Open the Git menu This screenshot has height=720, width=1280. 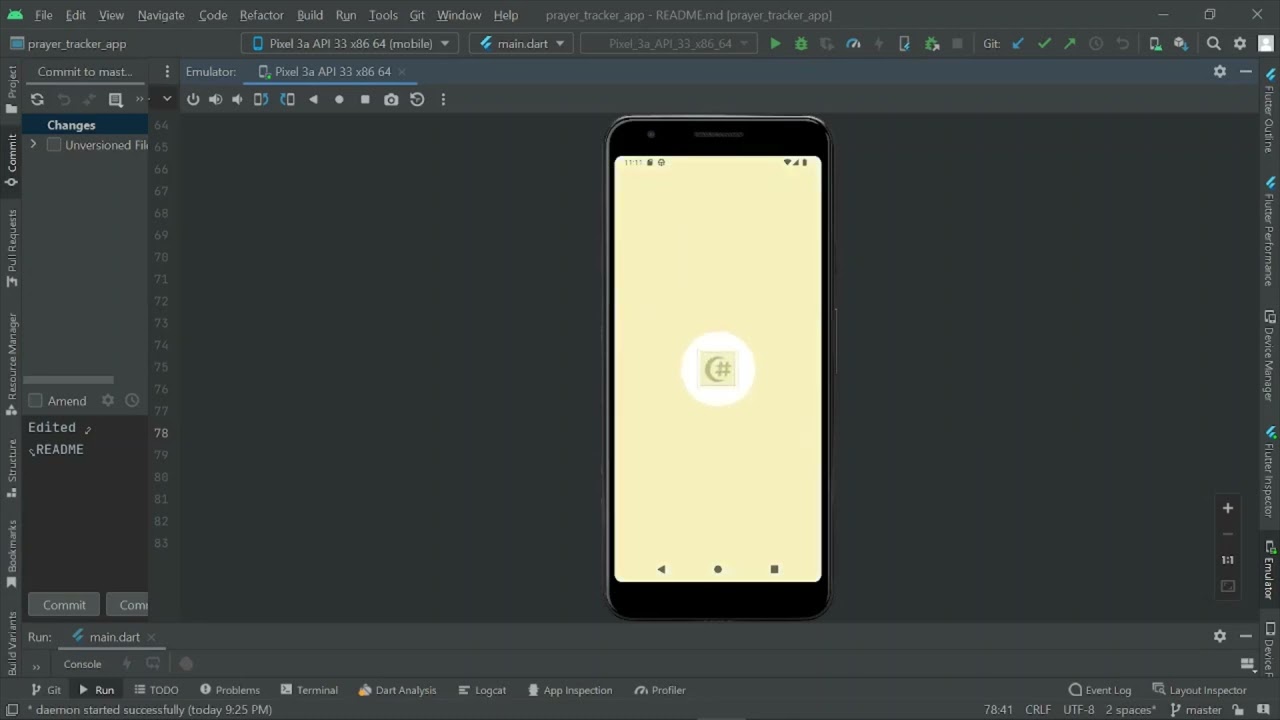[417, 15]
